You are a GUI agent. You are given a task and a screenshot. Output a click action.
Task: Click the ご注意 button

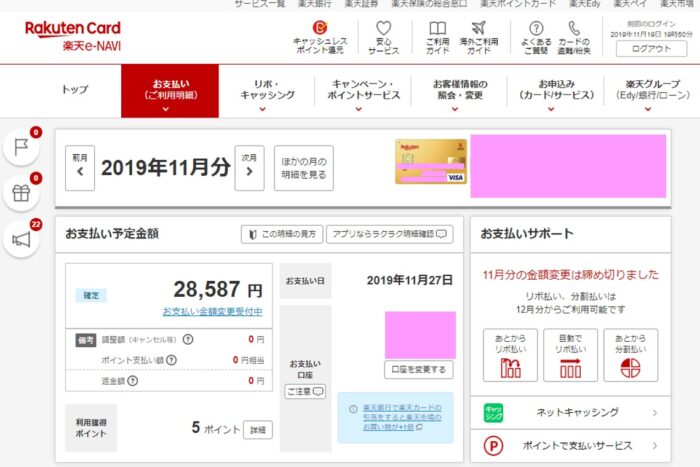point(305,392)
